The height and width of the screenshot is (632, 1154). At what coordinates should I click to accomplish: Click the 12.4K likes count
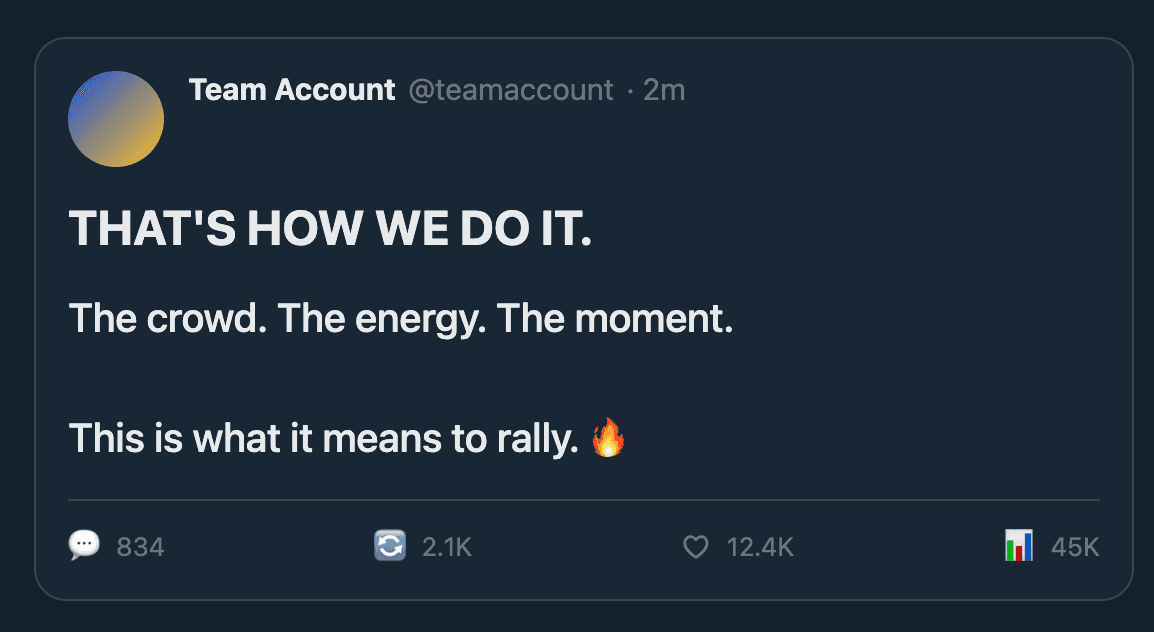[760, 547]
